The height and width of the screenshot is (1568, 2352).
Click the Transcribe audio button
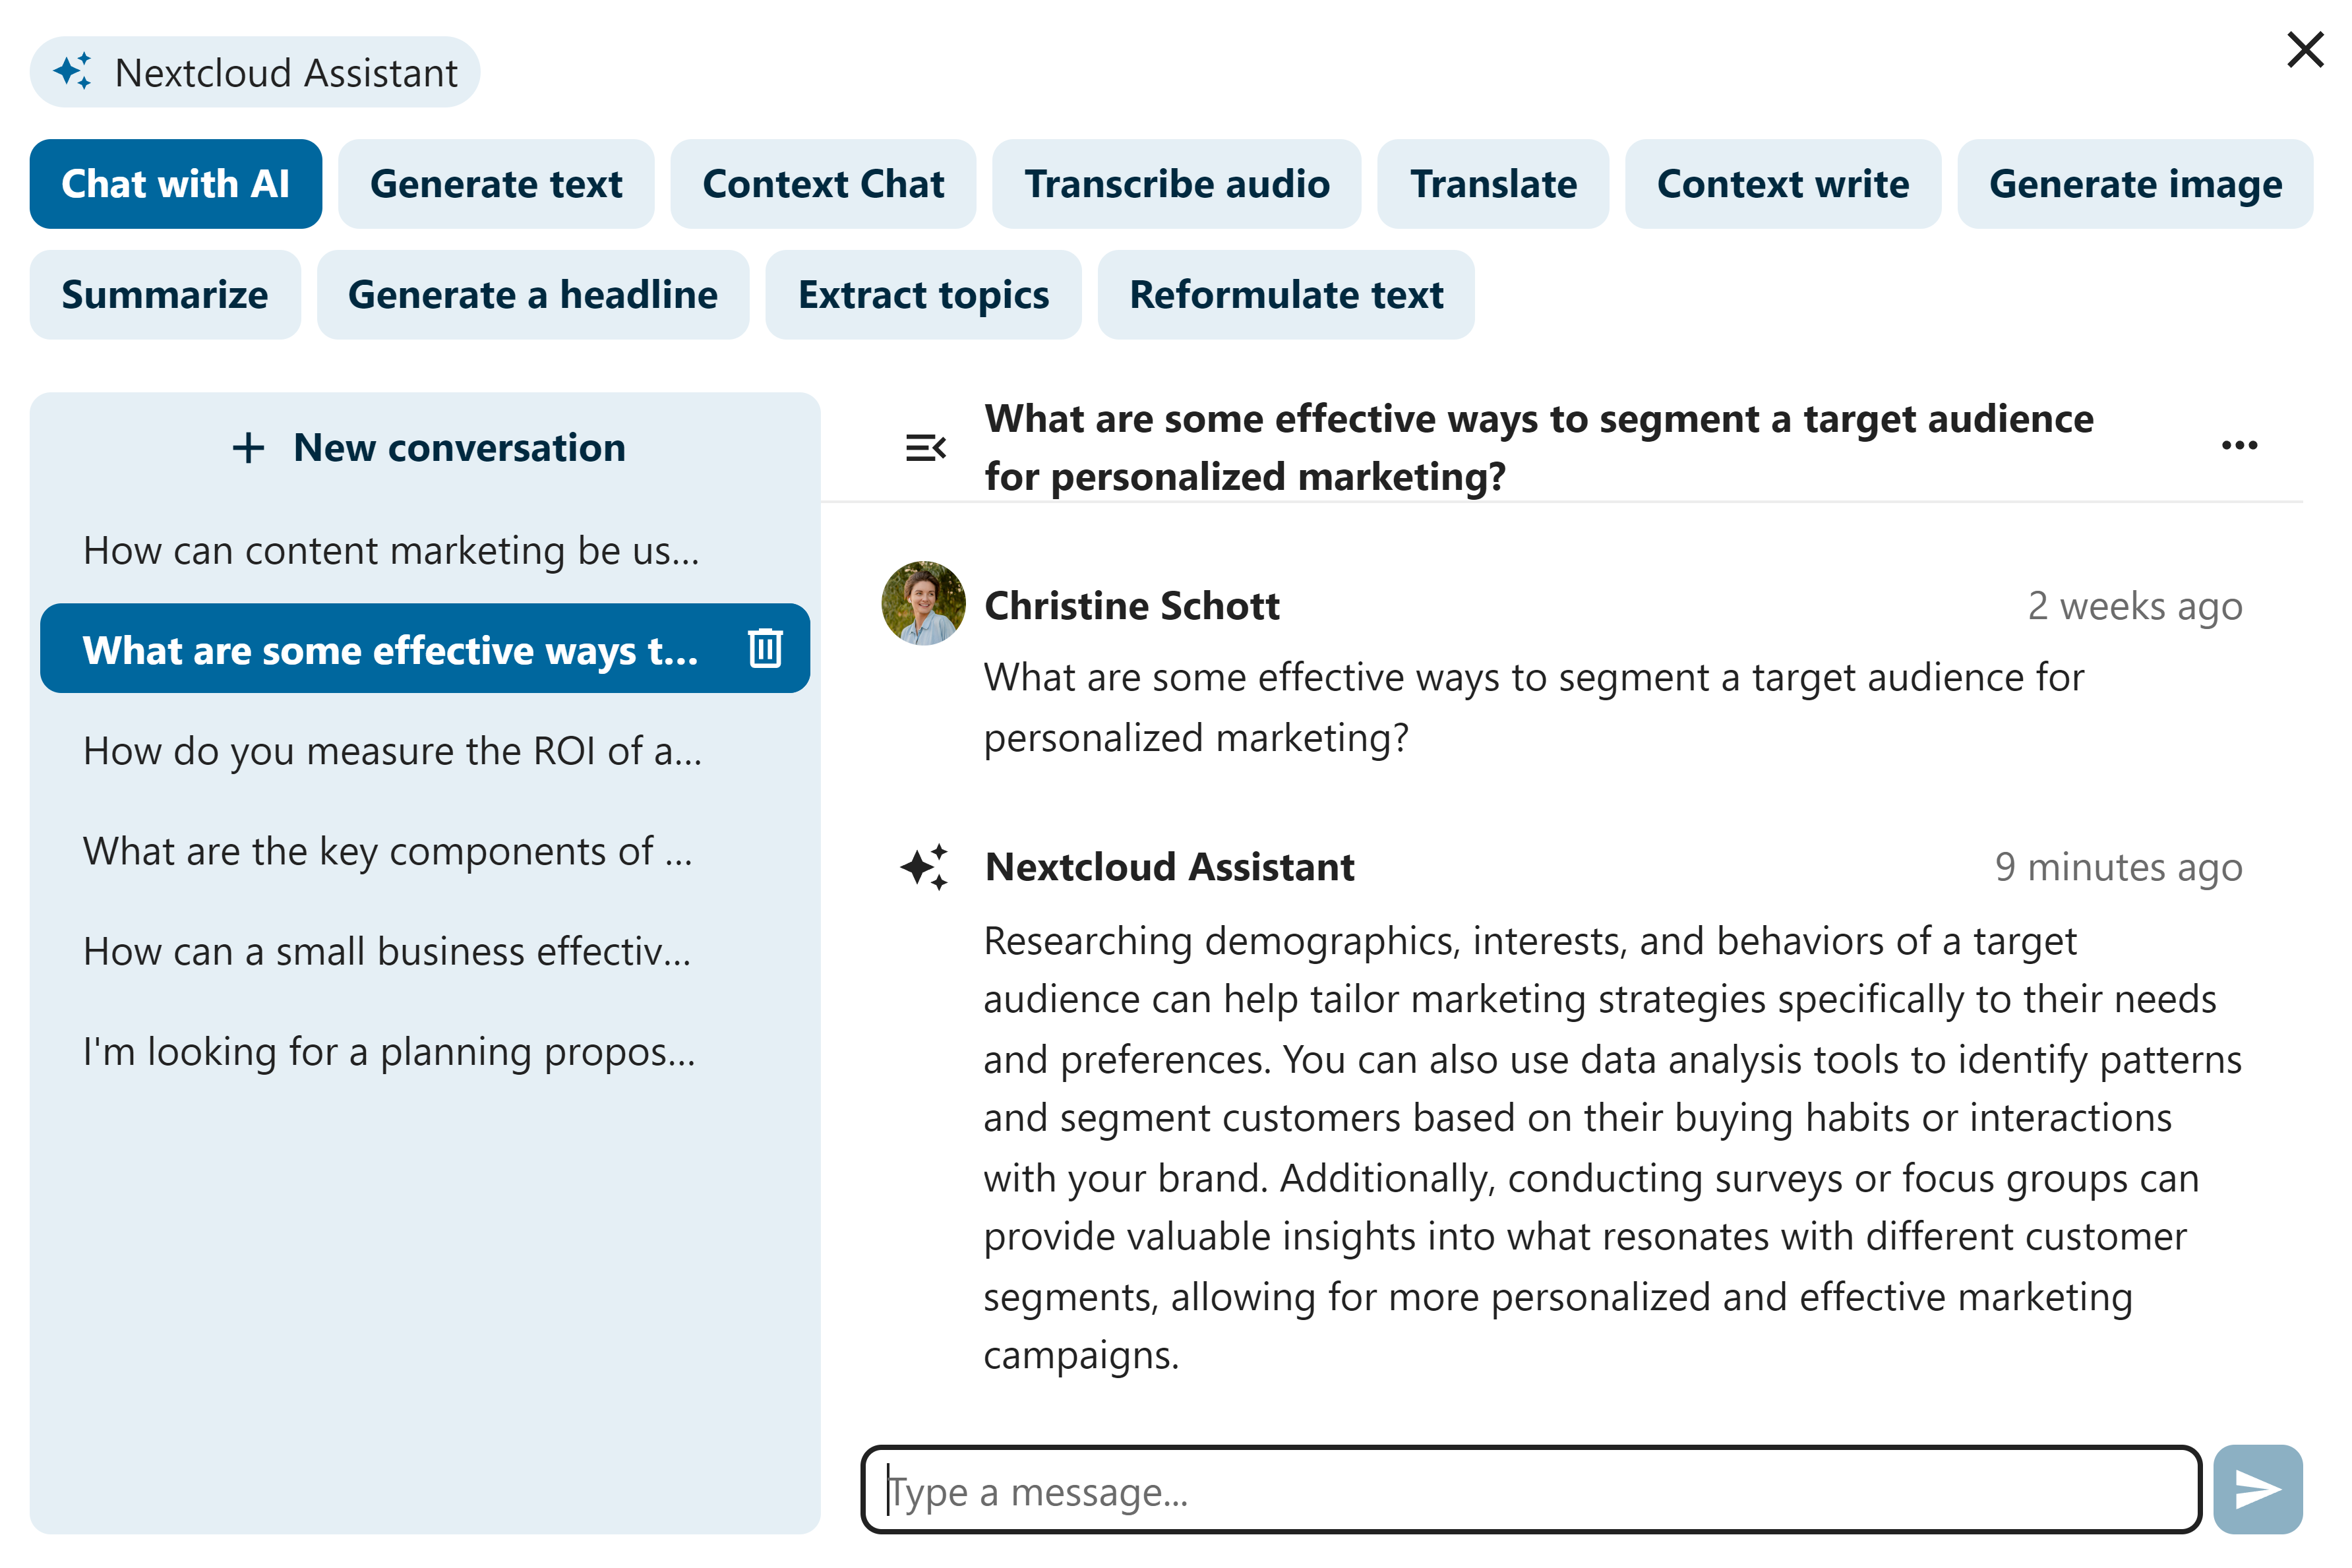coord(1176,182)
